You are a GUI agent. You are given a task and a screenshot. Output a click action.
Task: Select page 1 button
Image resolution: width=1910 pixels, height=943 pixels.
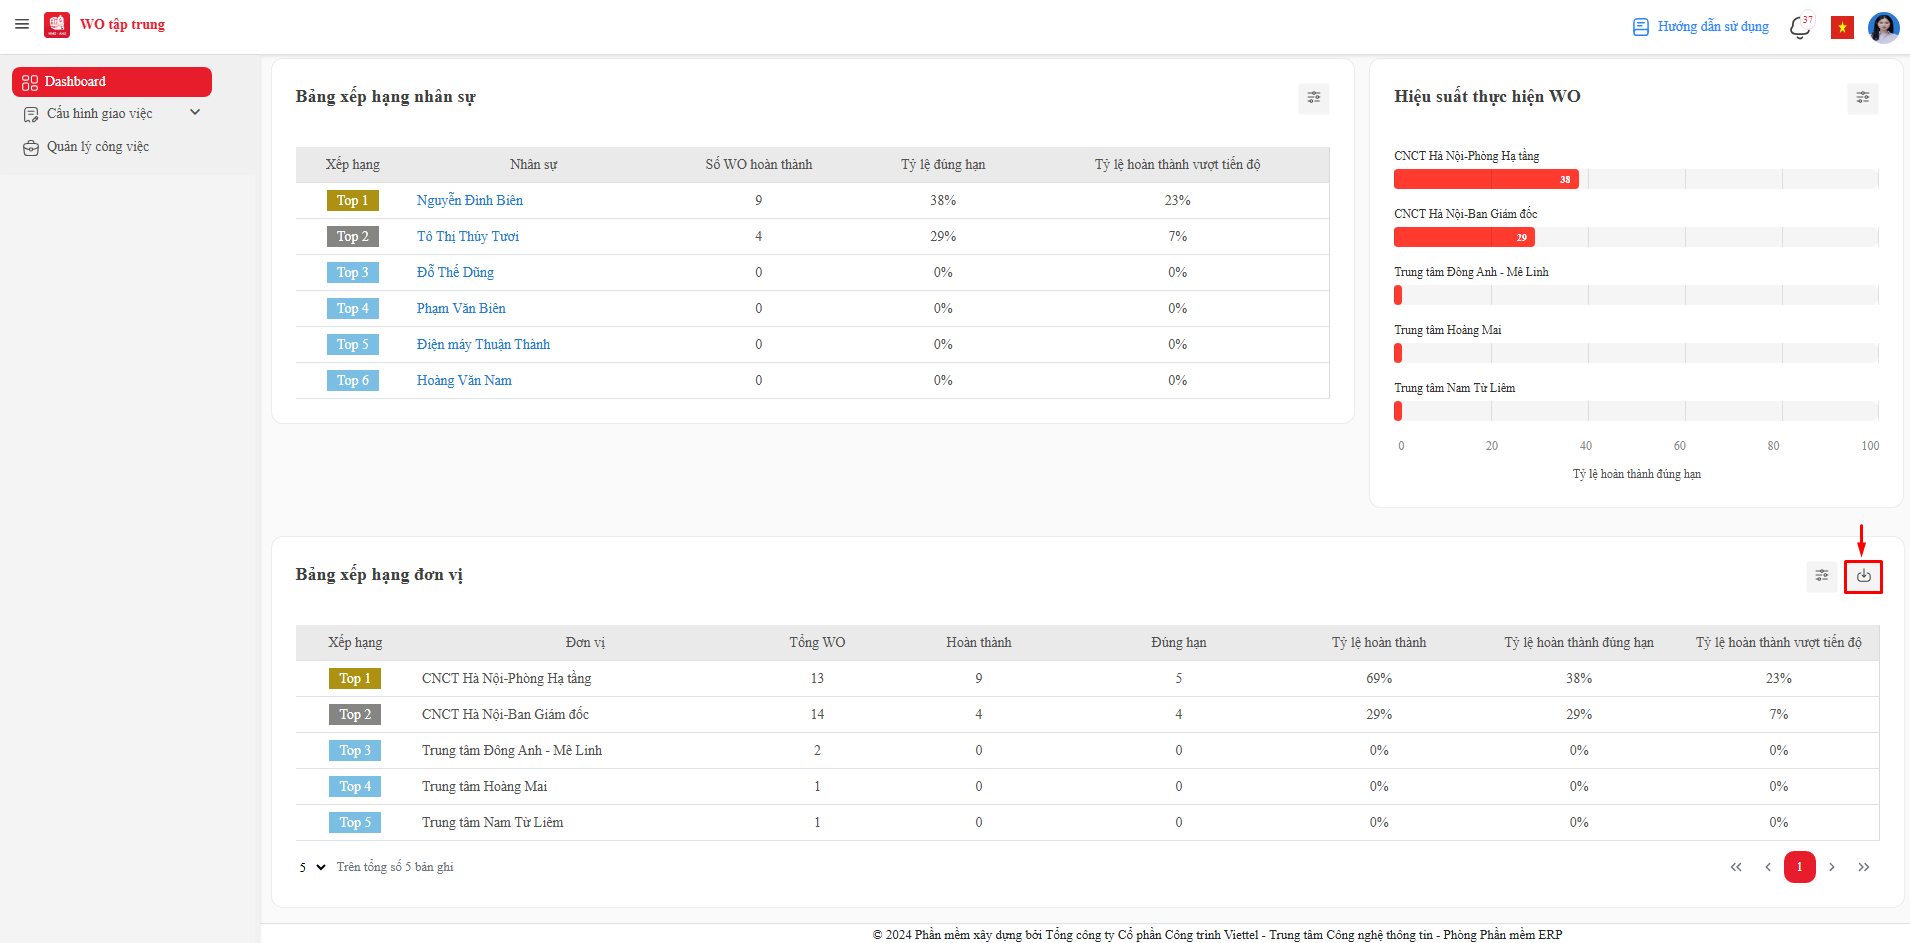pyautogui.click(x=1800, y=867)
